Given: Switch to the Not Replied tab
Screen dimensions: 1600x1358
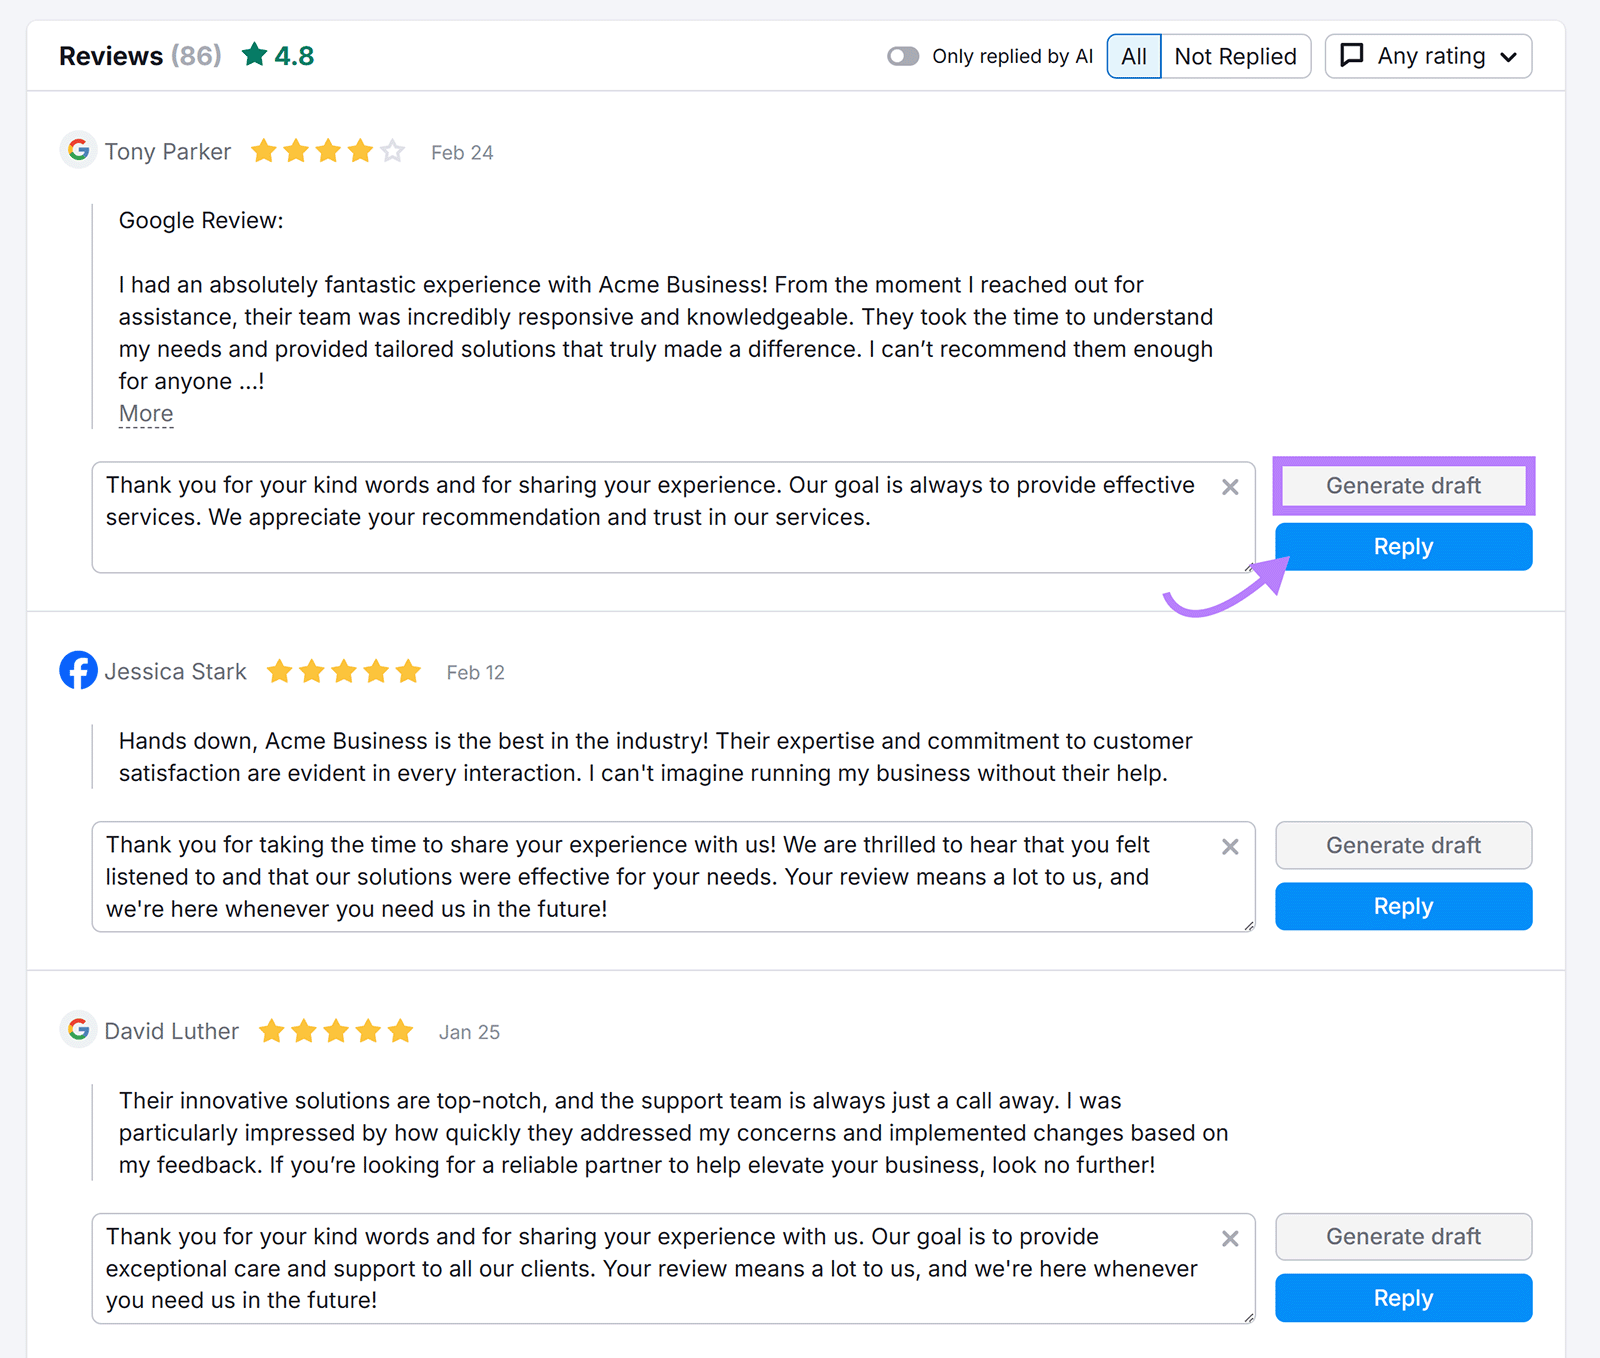Looking at the screenshot, I should pyautogui.click(x=1236, y=56).
